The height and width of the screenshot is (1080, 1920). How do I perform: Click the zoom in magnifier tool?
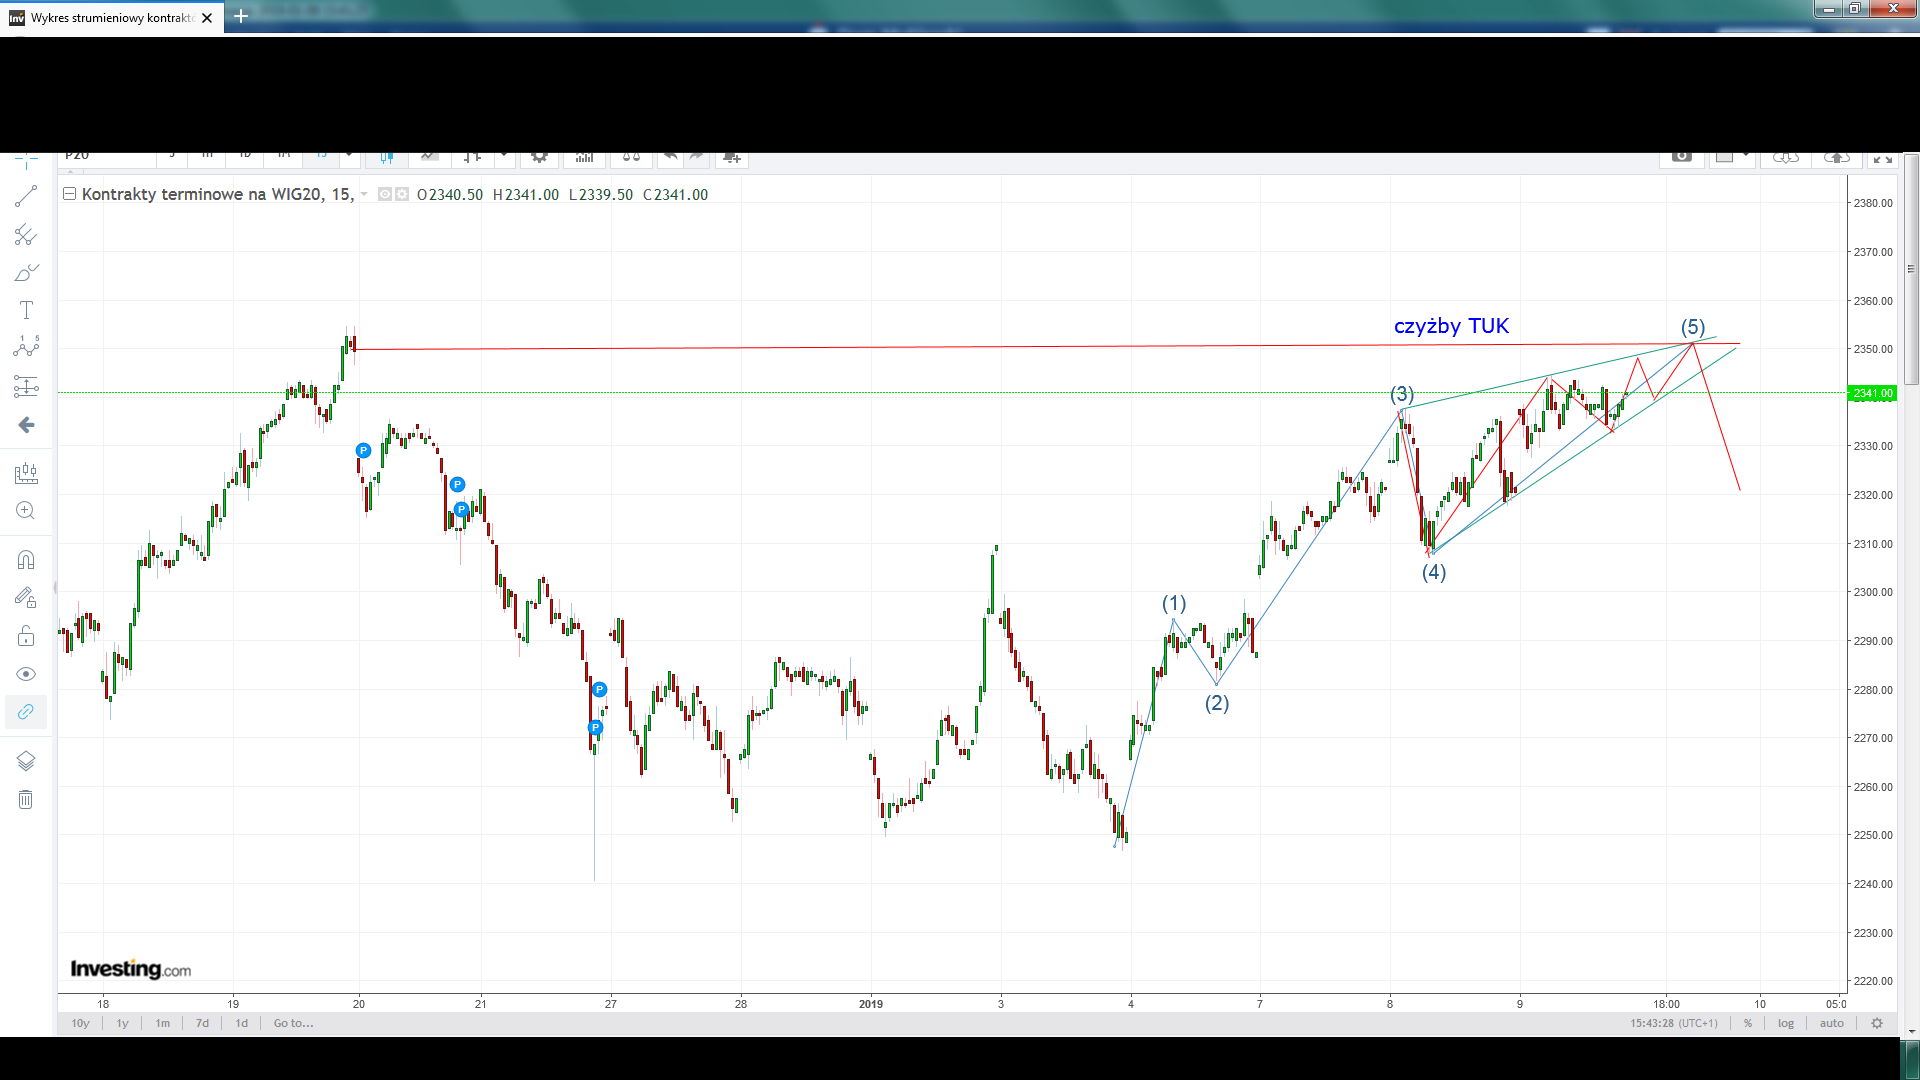pos(26,511)
